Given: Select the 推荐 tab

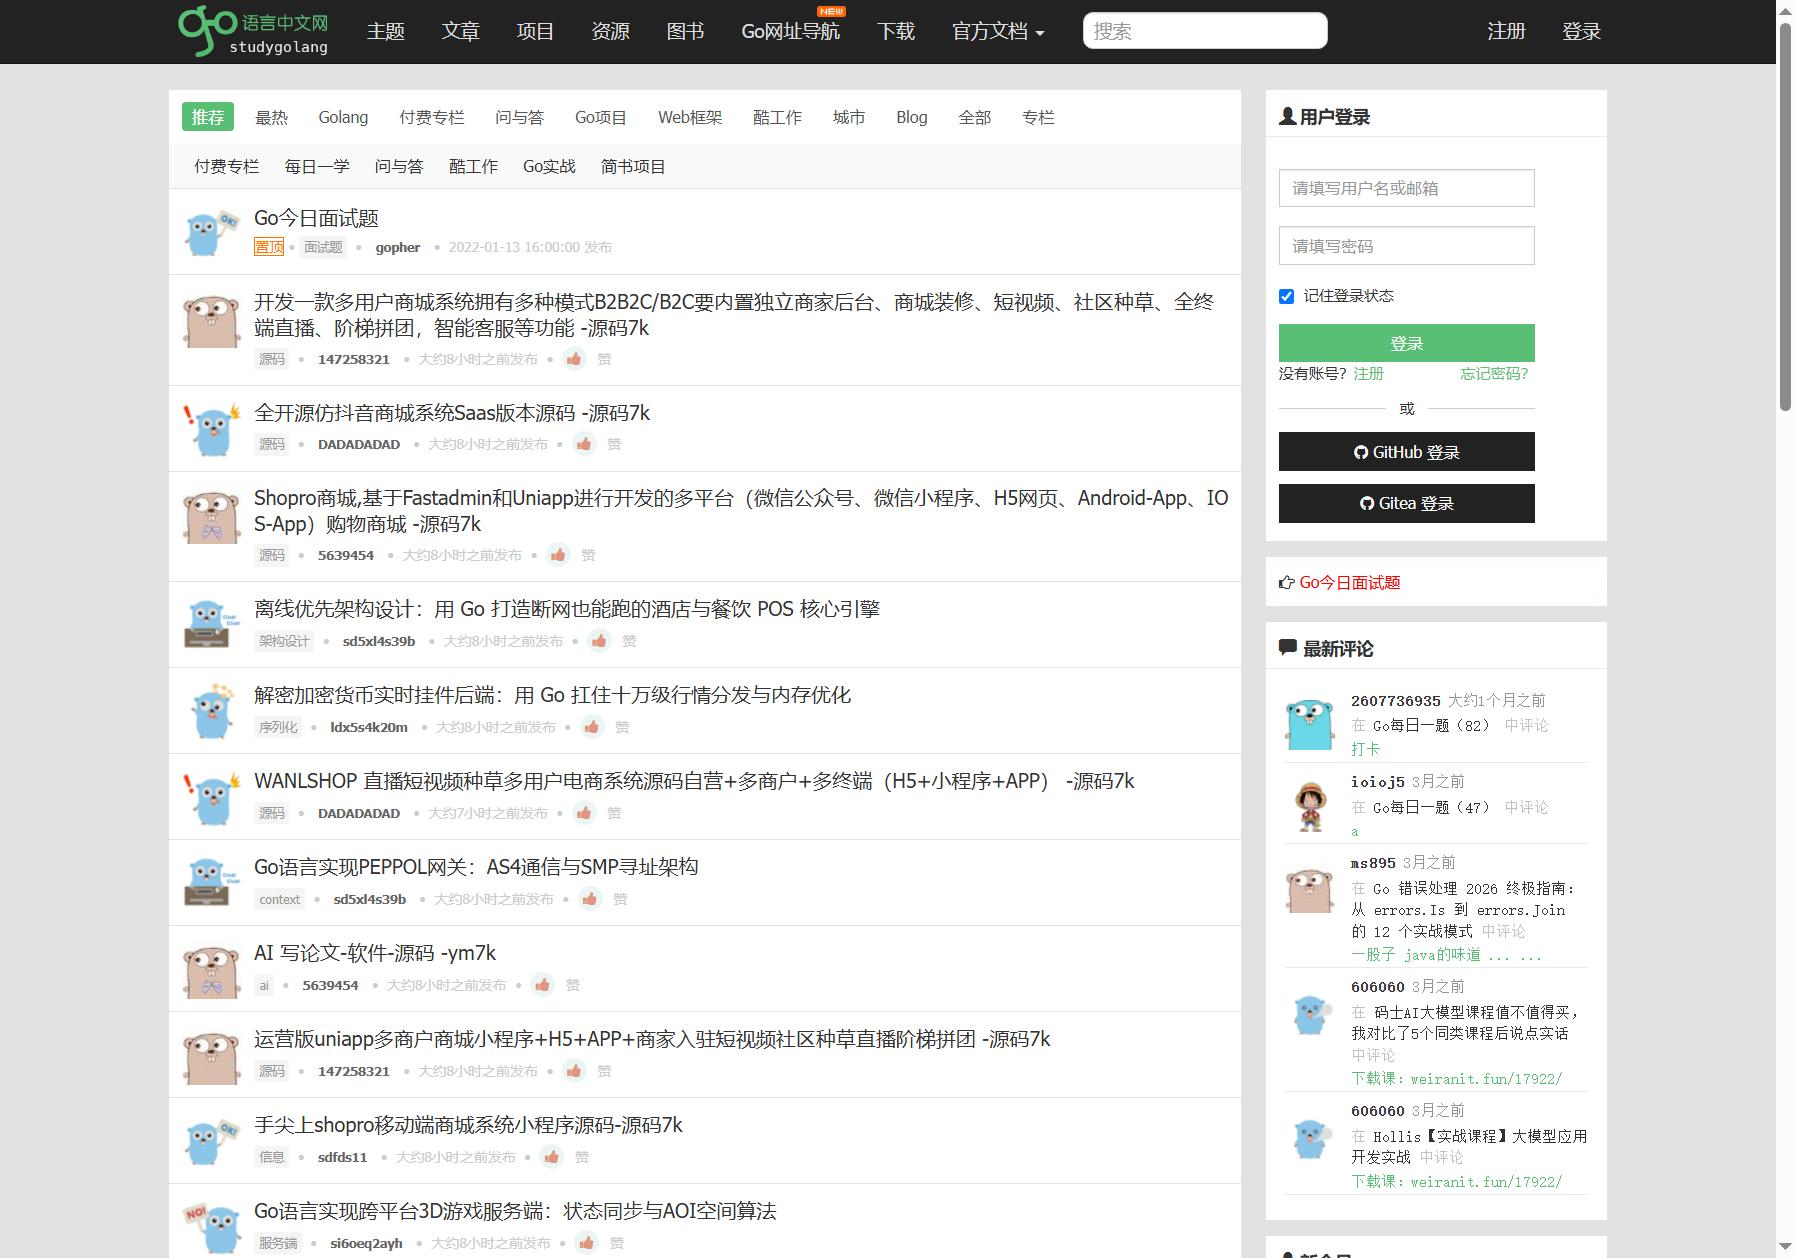Looking at the screenshot, I should point(208,117).
